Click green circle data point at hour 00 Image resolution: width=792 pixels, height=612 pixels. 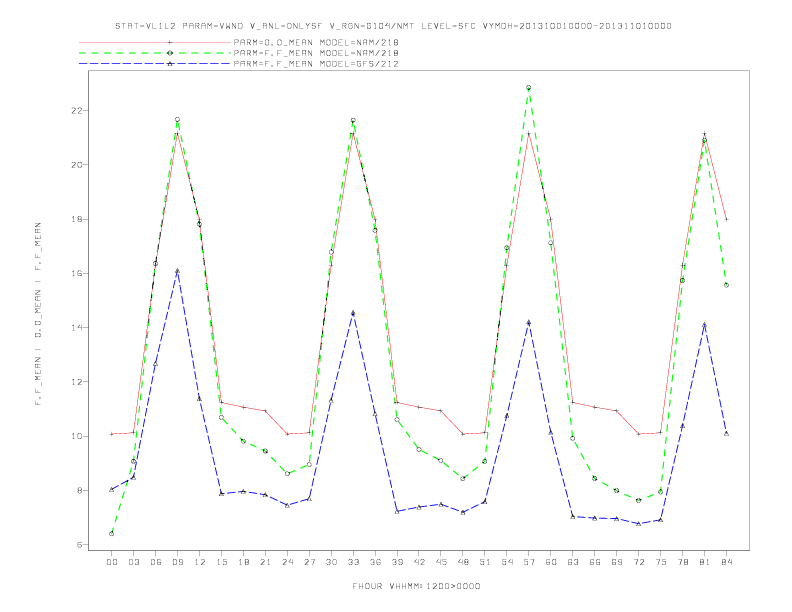click(112, 534)
